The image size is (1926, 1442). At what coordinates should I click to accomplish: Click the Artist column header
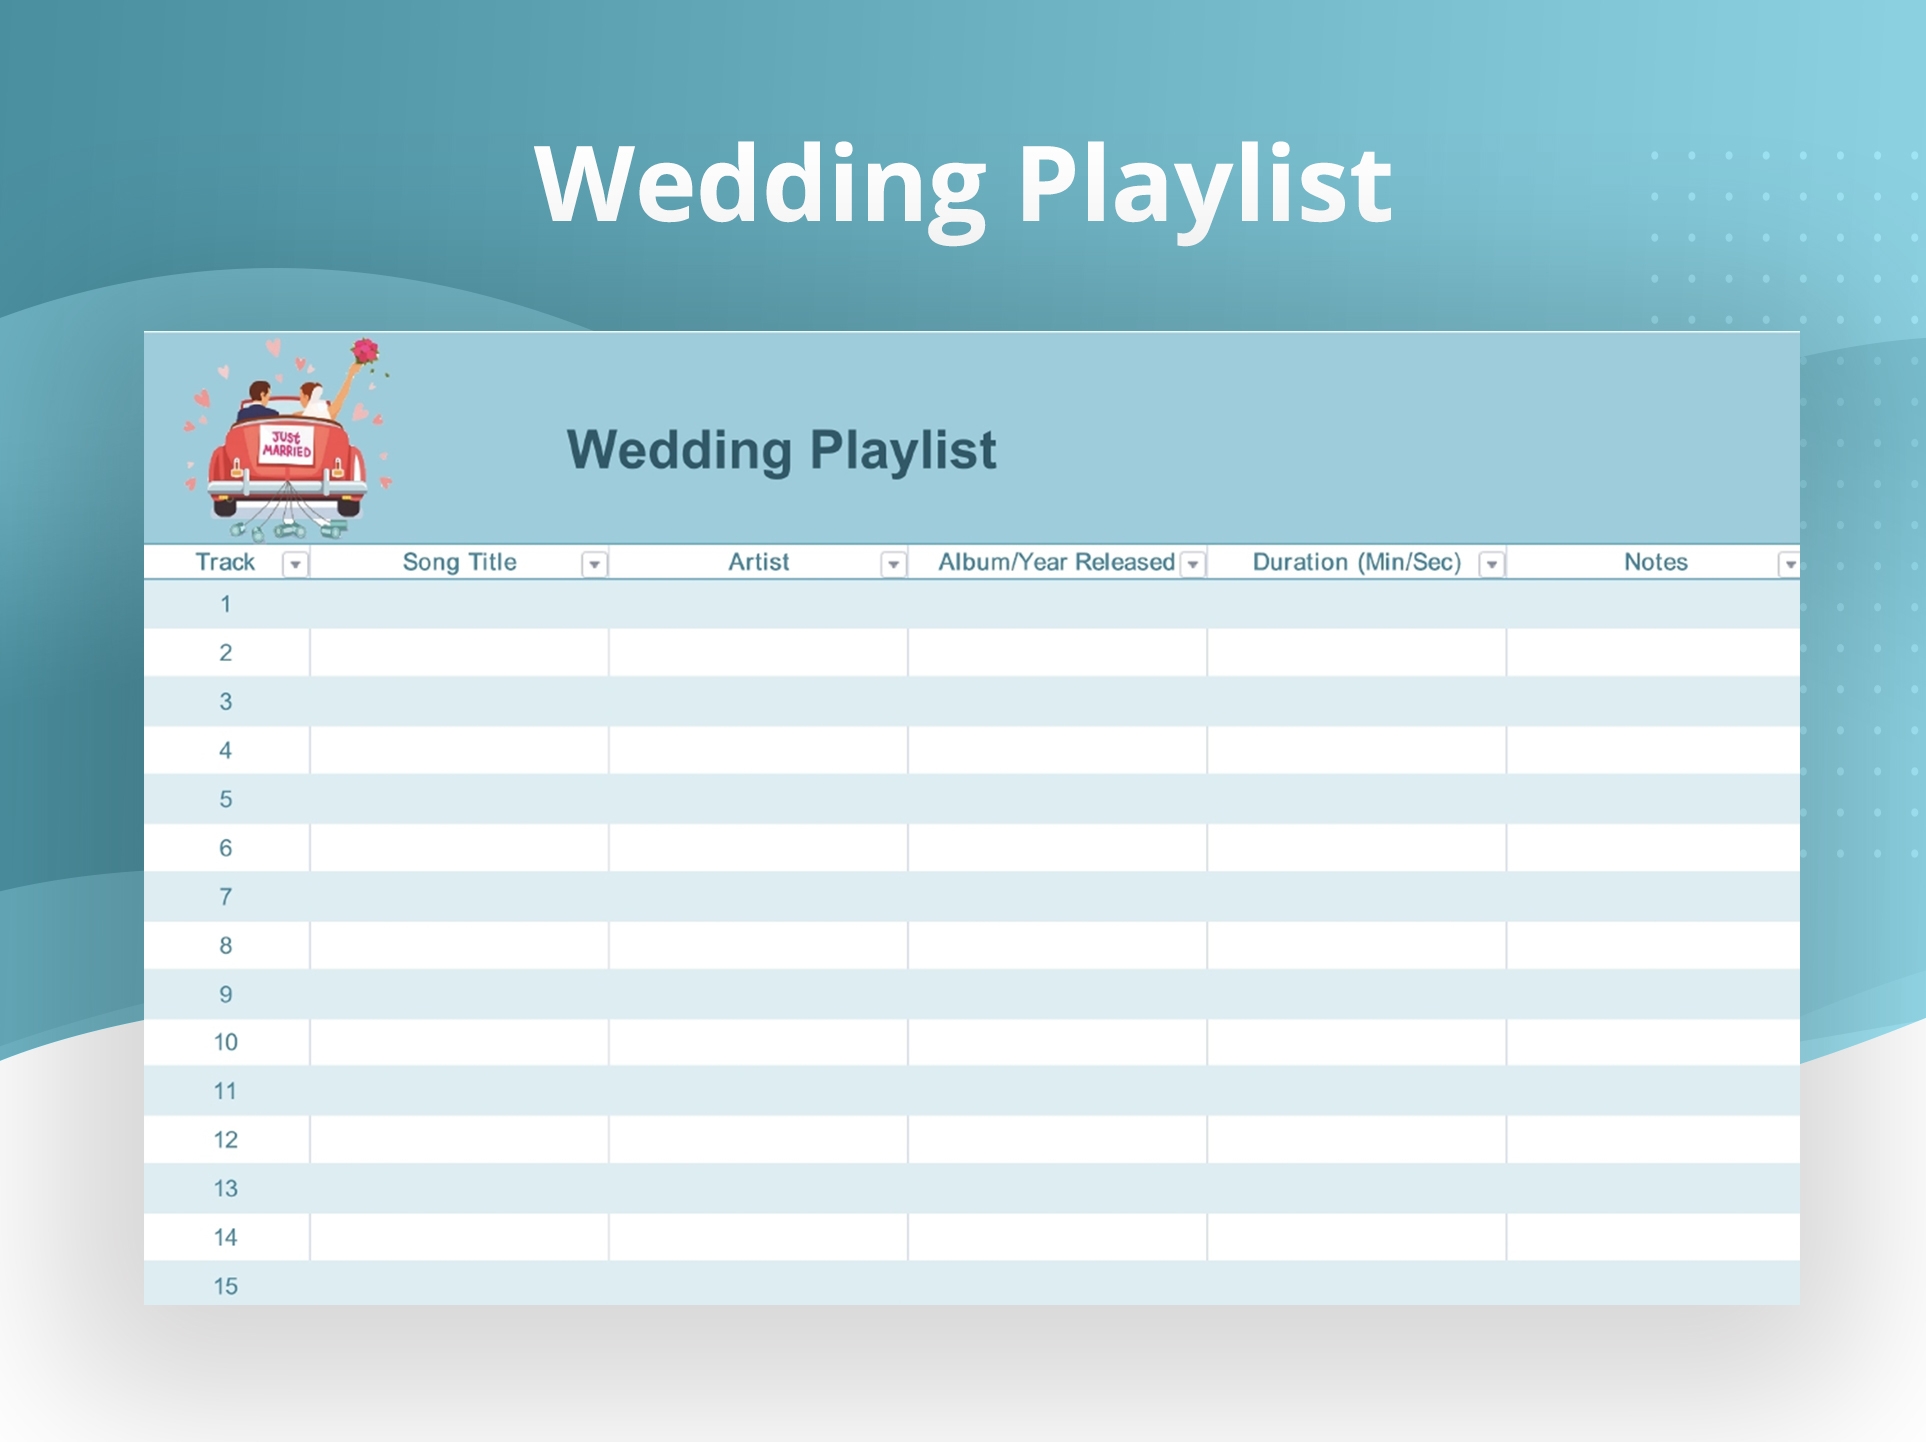coord(758,562)
